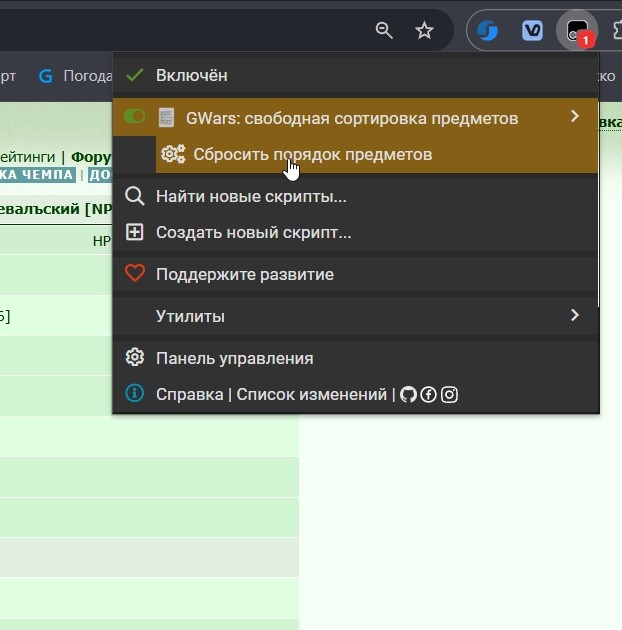Screen dimensions: 622x630
Task: Toggle the GWars script green switch off
Action: pos(135,117)
